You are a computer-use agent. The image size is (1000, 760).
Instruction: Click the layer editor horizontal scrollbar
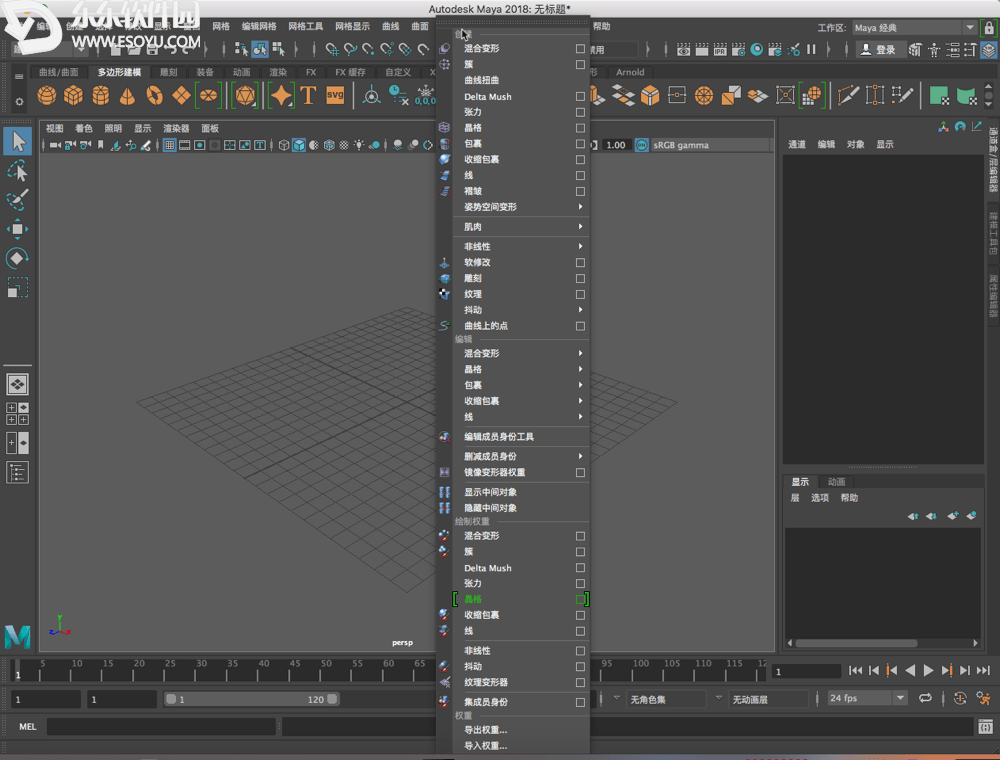(x=856, y=643)
